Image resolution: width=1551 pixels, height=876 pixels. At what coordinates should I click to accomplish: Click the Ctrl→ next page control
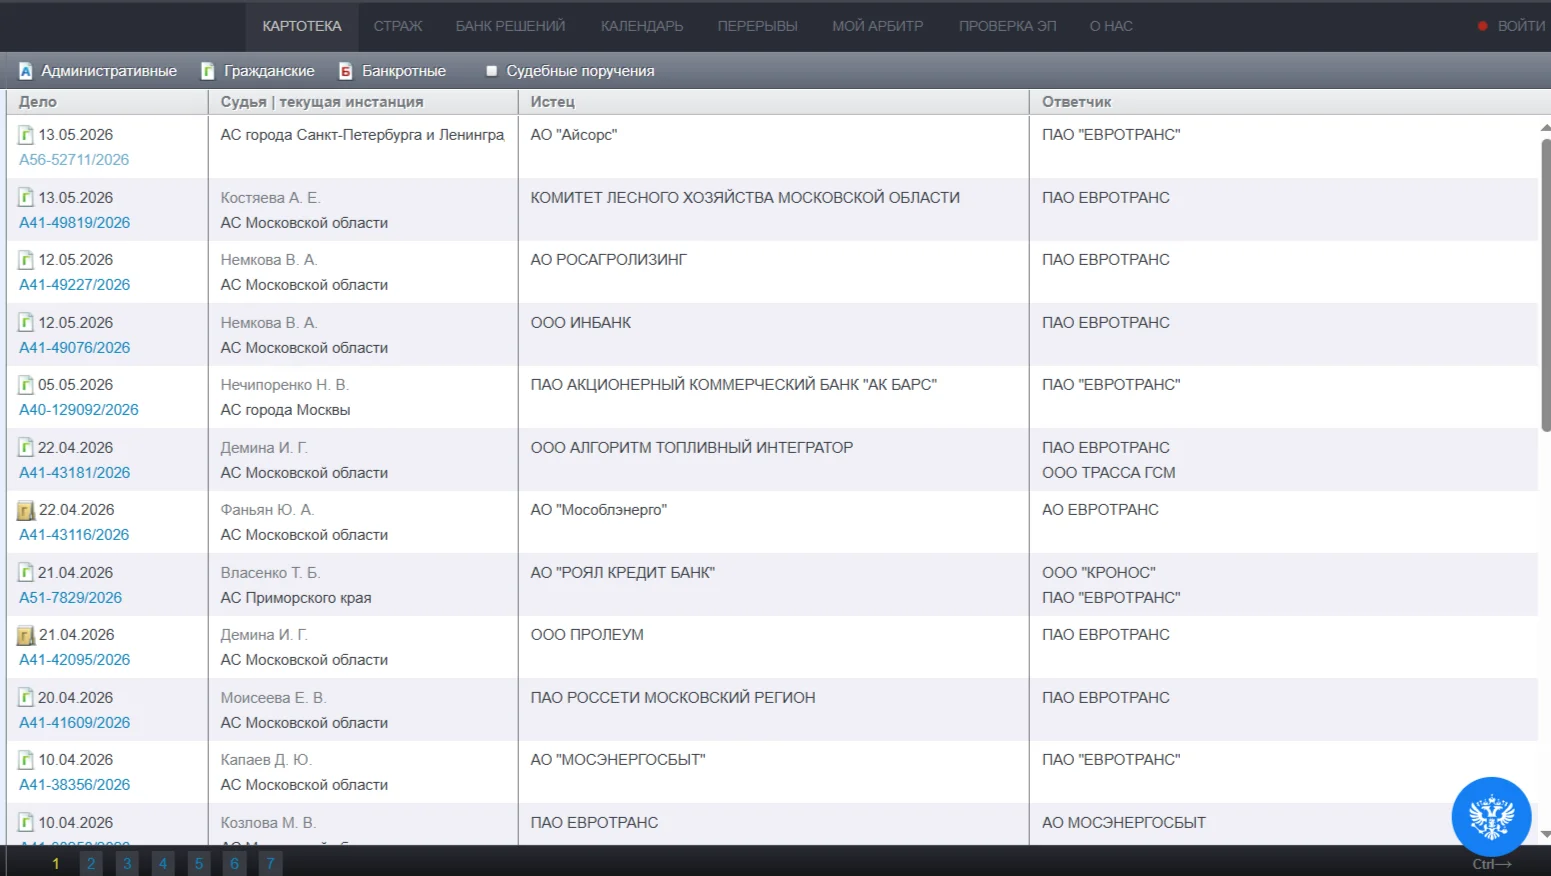1492,864
